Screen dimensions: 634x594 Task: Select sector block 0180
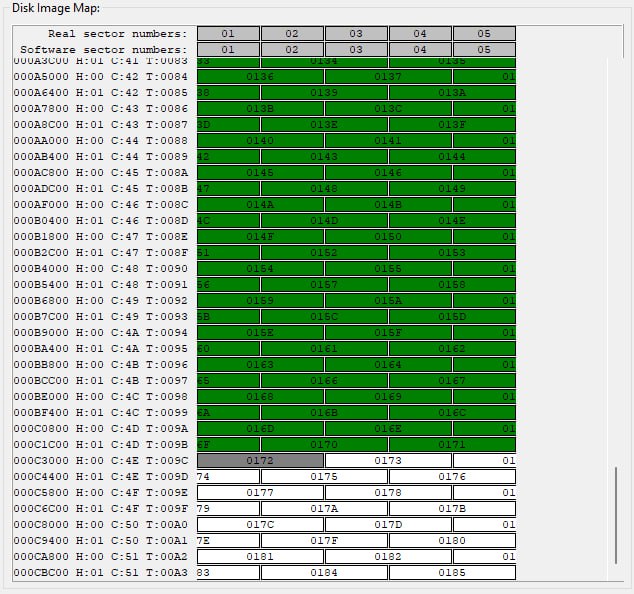click(x=452, y=541)
